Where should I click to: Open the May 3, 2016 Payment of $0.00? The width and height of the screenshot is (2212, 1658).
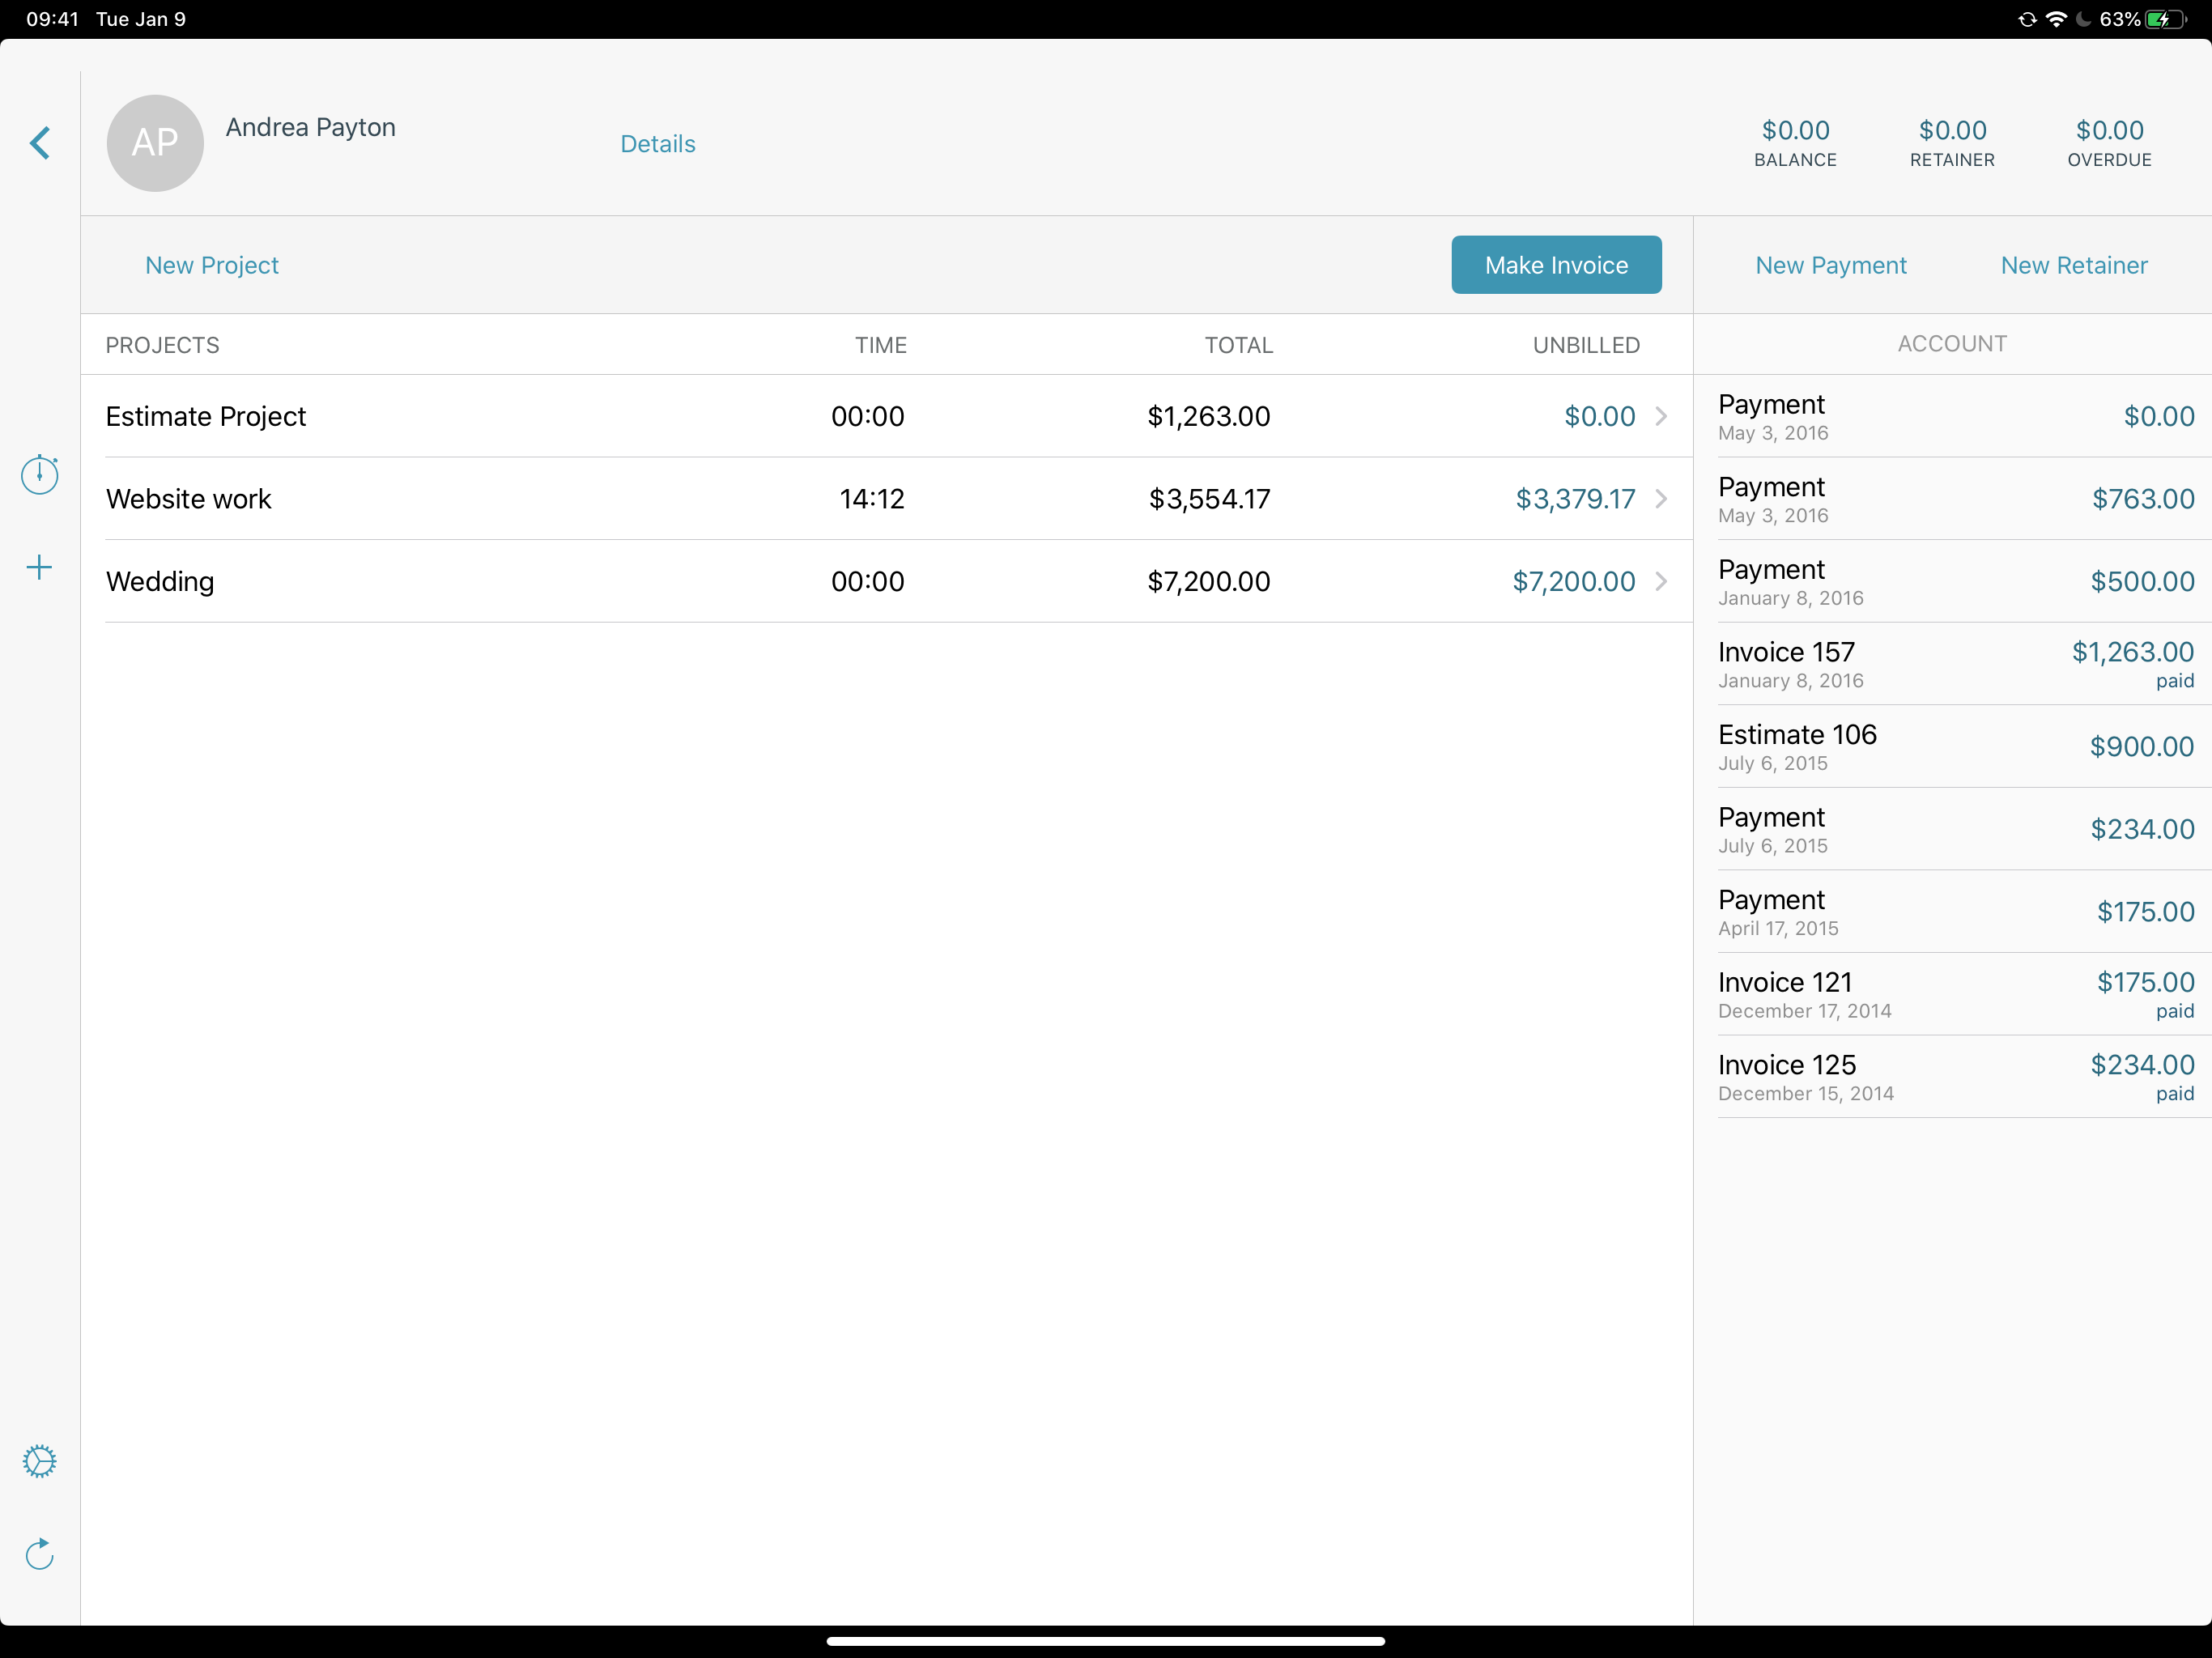1953,416
